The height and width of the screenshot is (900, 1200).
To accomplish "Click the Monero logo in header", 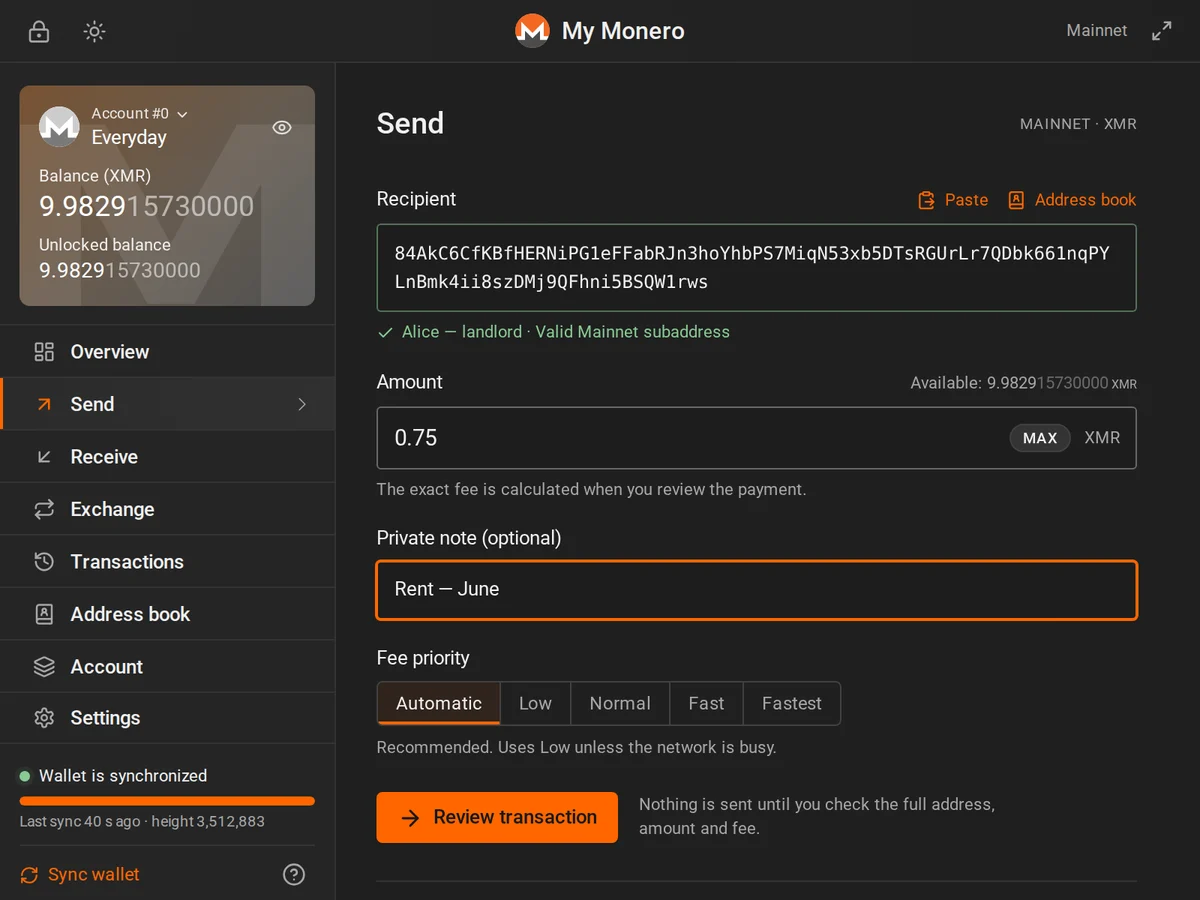I will pos(532,31).
